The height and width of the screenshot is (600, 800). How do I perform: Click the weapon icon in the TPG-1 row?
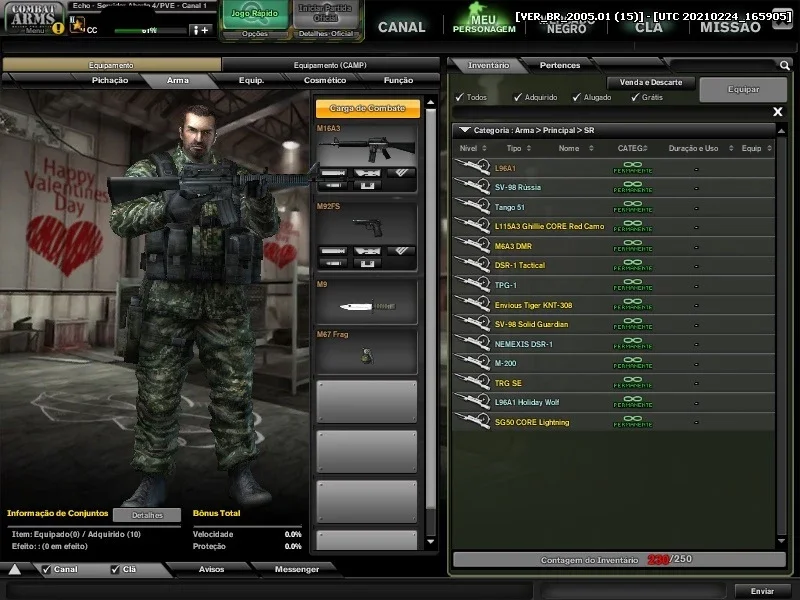coord(472,284)
